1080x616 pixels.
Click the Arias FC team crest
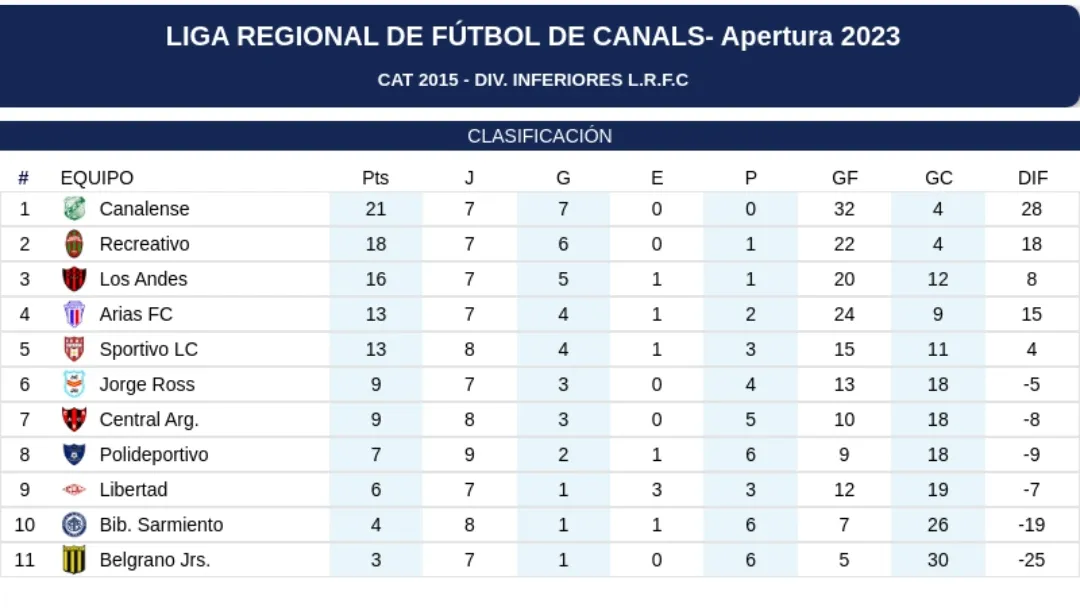75,314
